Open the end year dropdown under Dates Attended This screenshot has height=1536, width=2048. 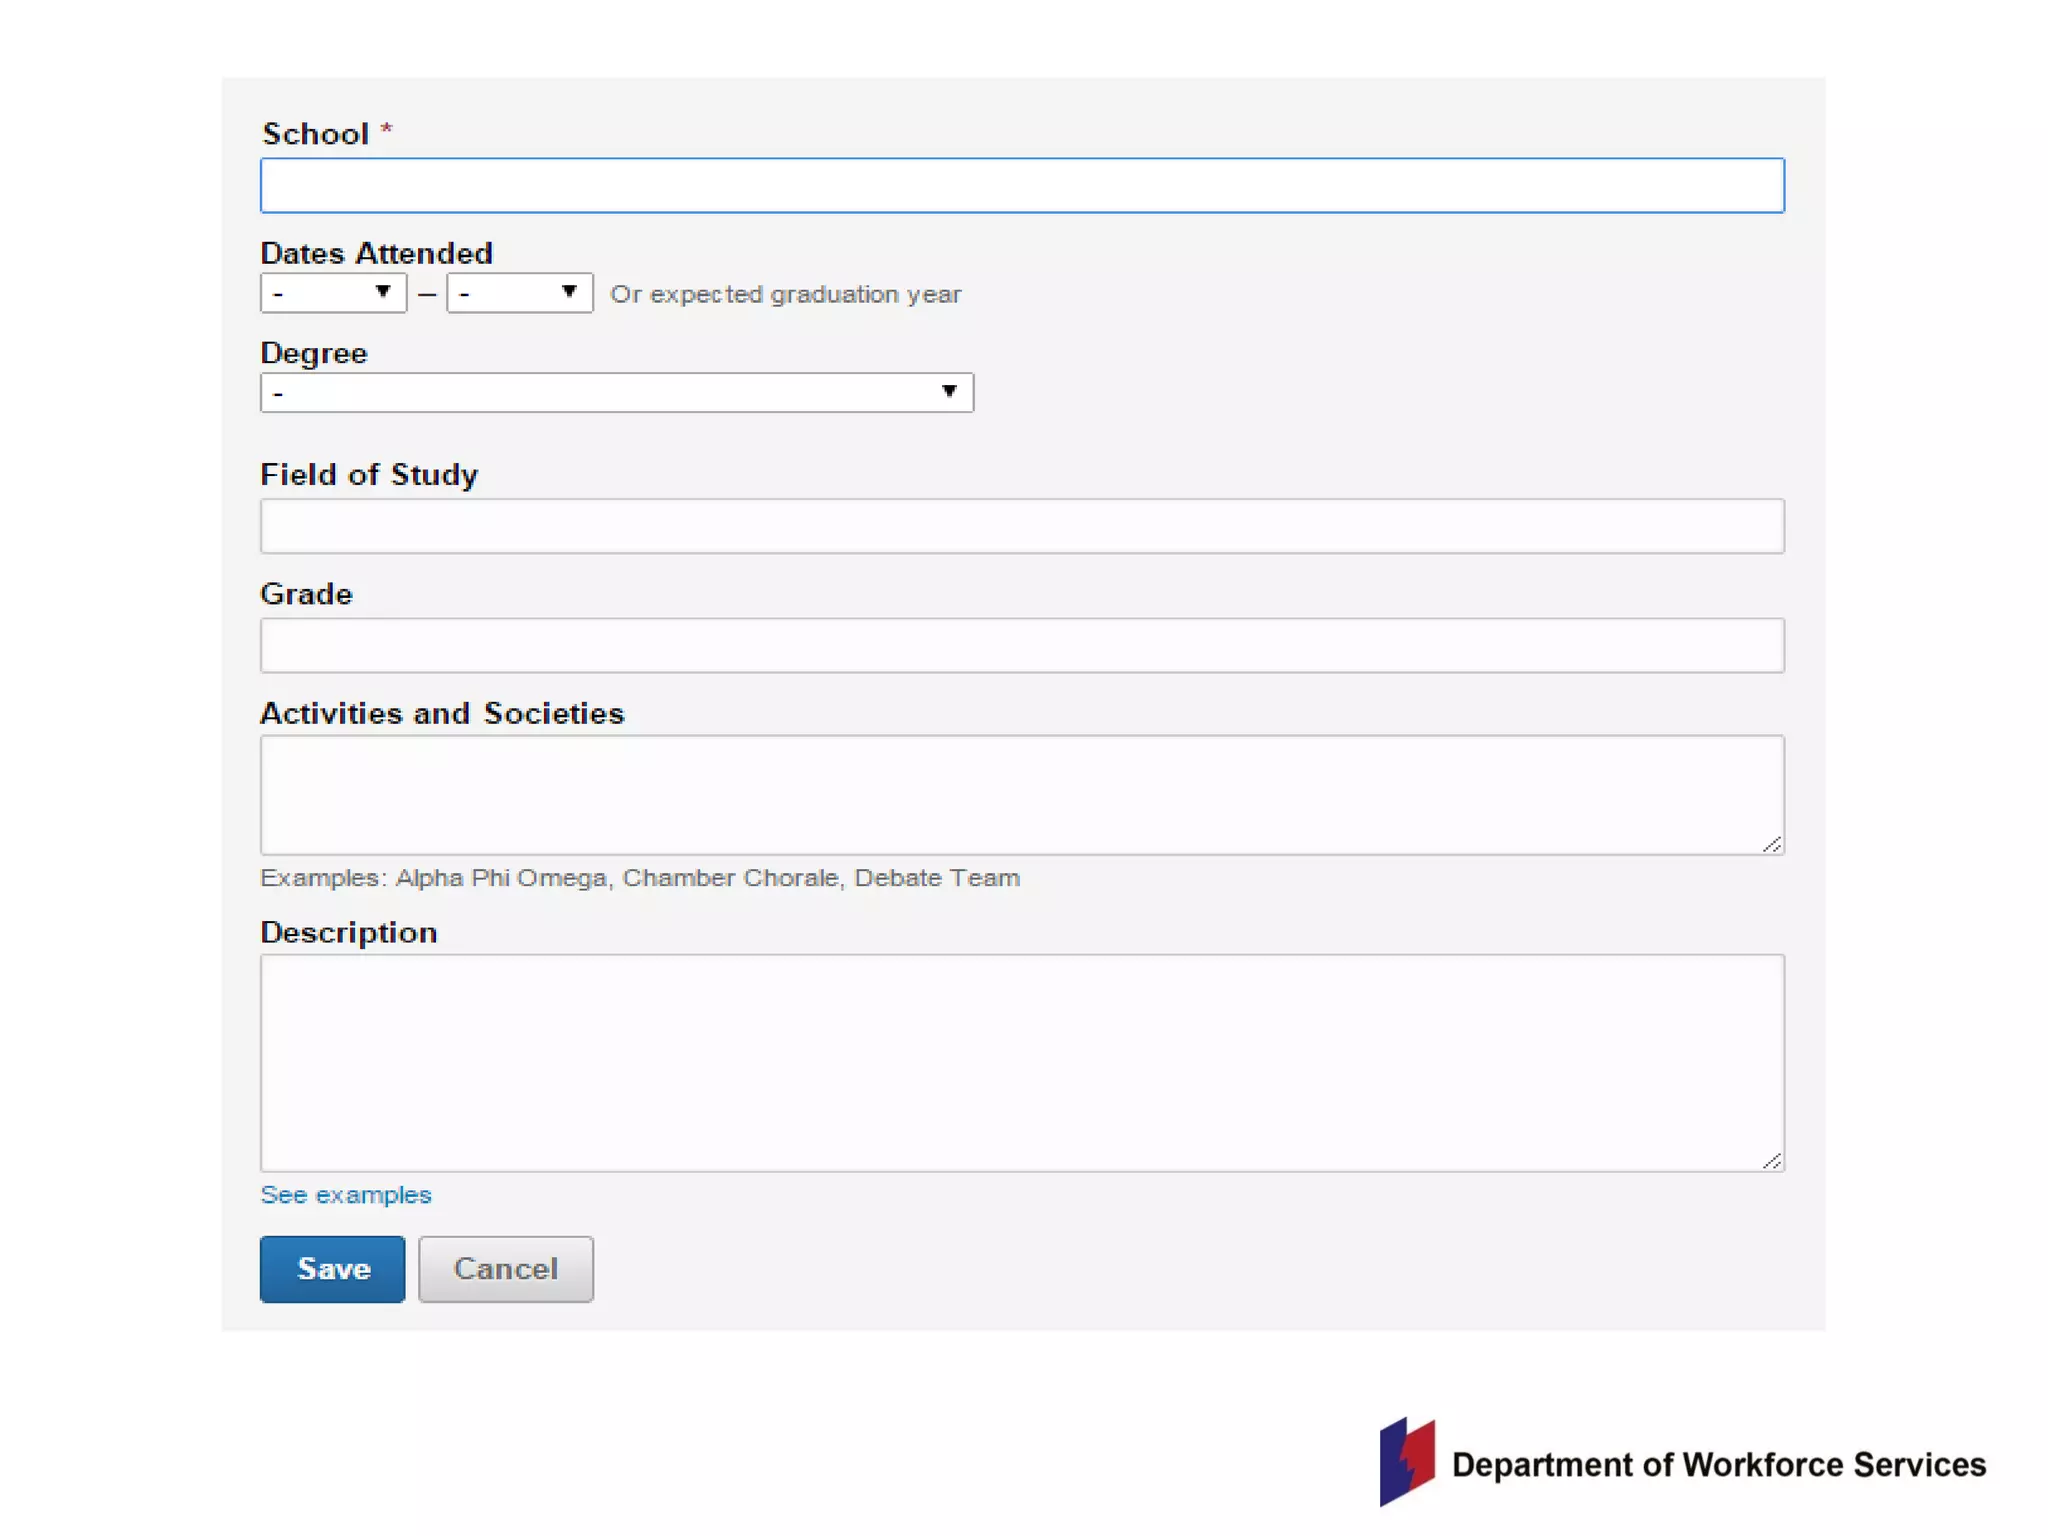pos(518,293)
